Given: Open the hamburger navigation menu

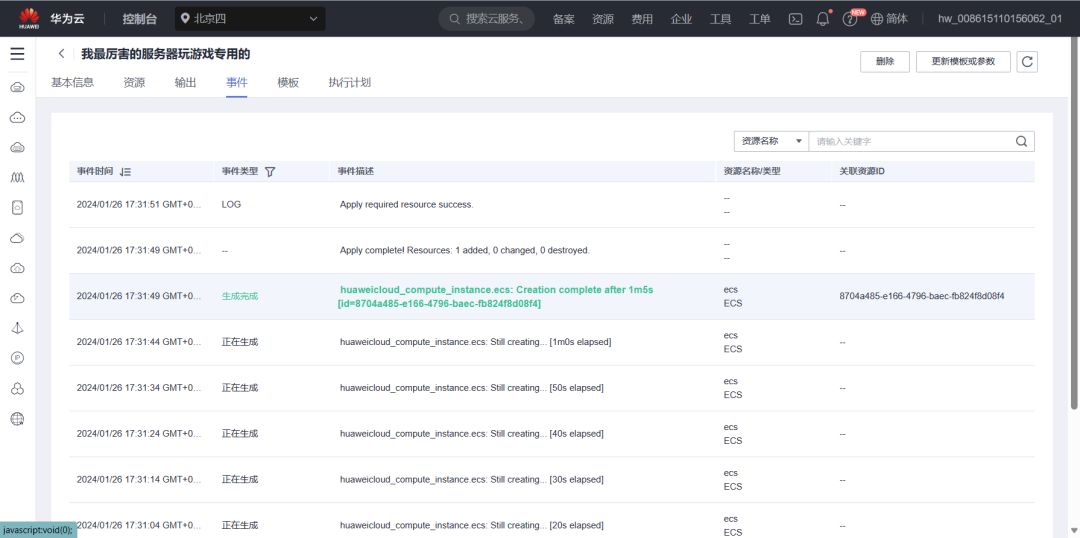Looking at the screenshot, I should pyautogui.click(x=17, y=54).
